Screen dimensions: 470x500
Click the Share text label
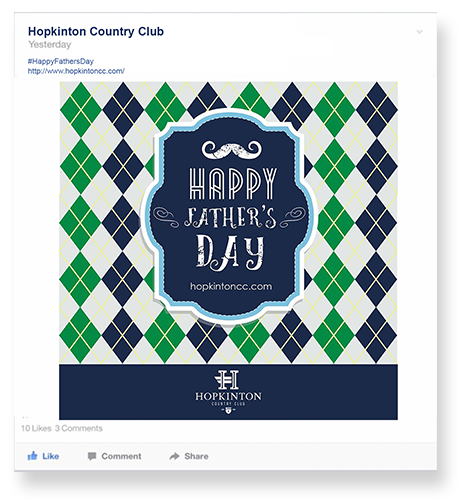[x=196, y=456]
